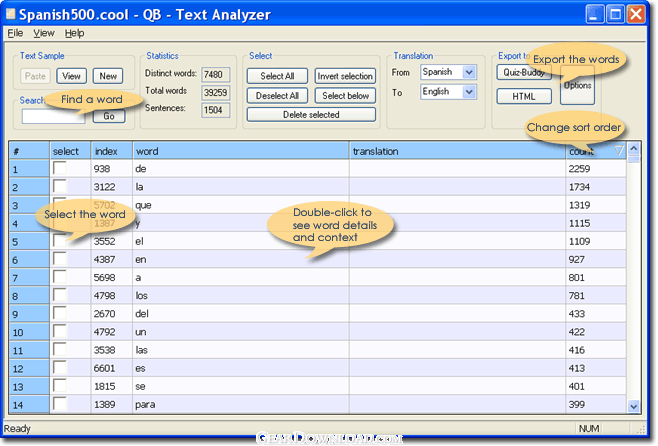Minimize the Text Analyzer window

pos(595,15)
